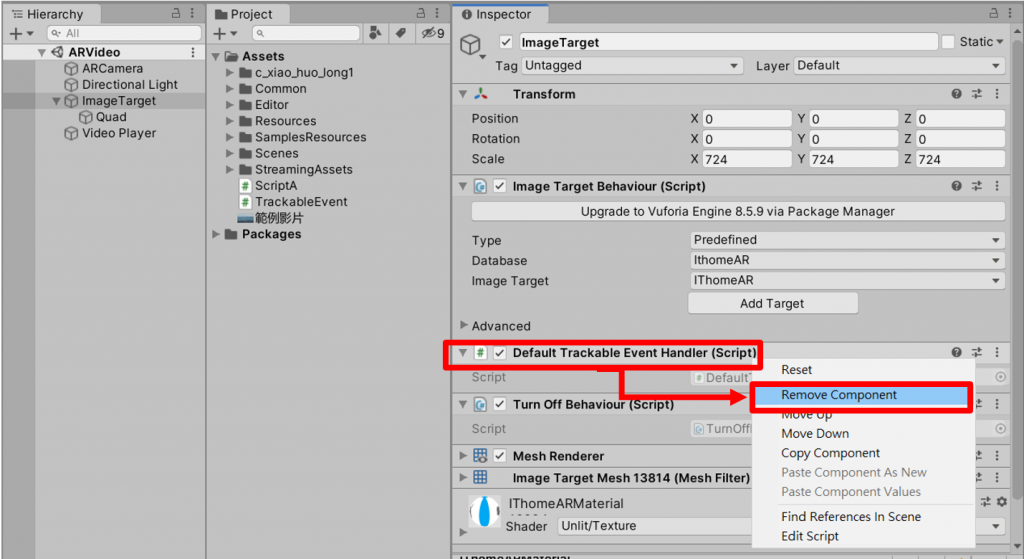Open Default Trackable Event Handler preset icon

point(977,353)
